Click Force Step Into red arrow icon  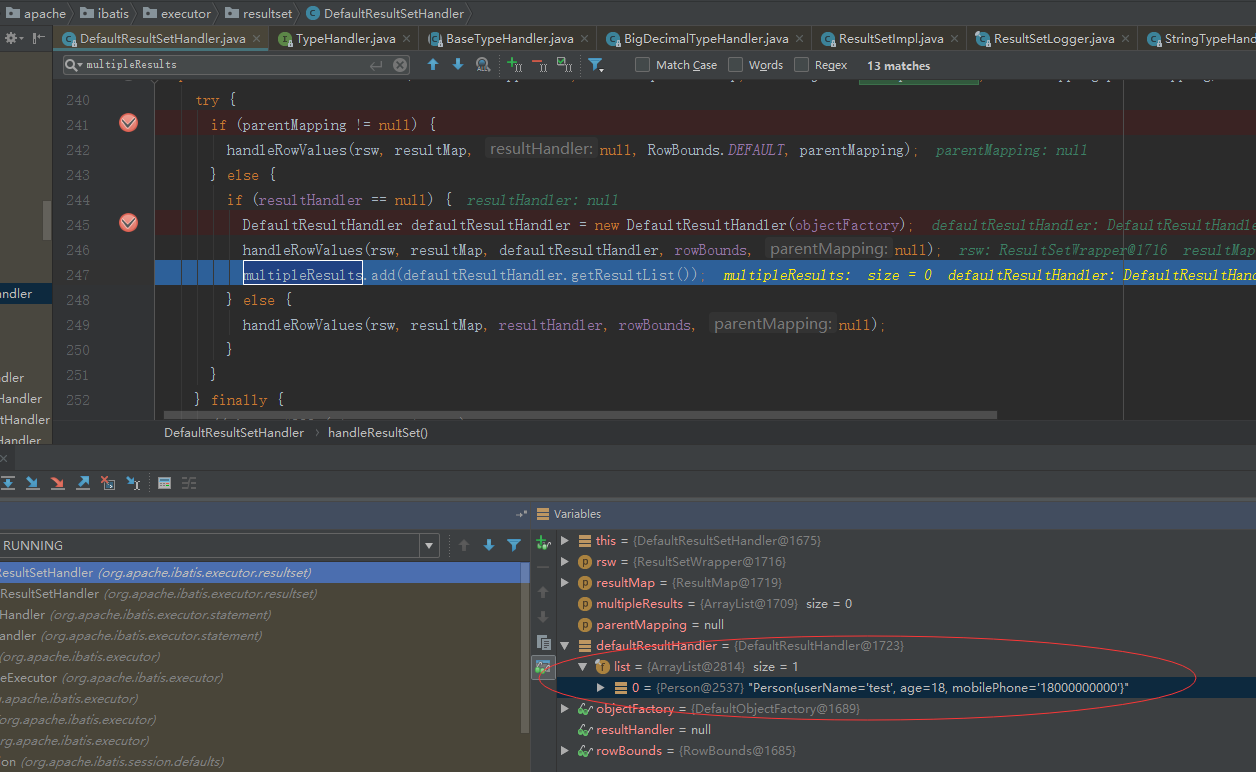[57, 483]
